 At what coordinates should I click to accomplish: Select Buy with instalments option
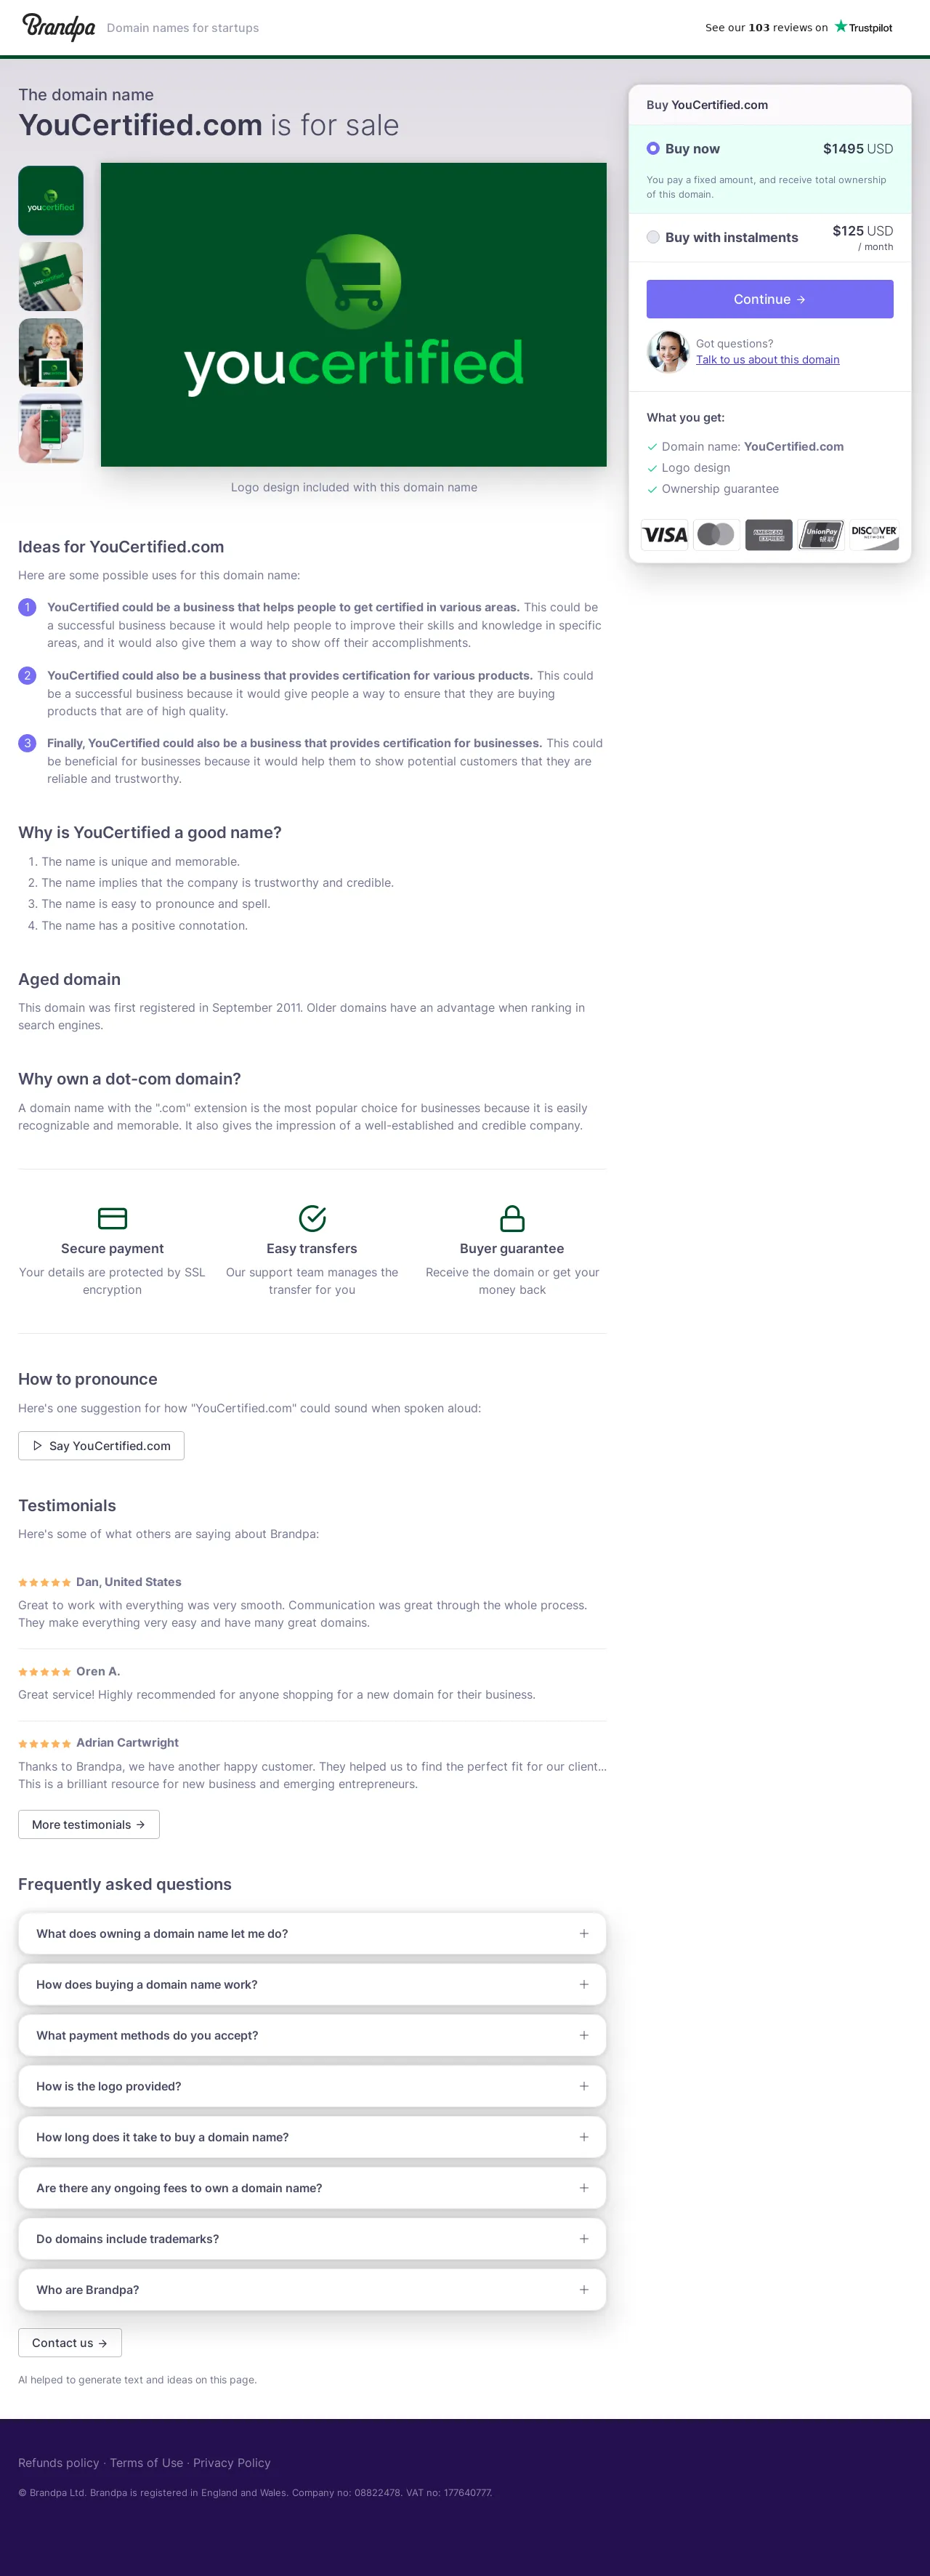coord(653,237)
